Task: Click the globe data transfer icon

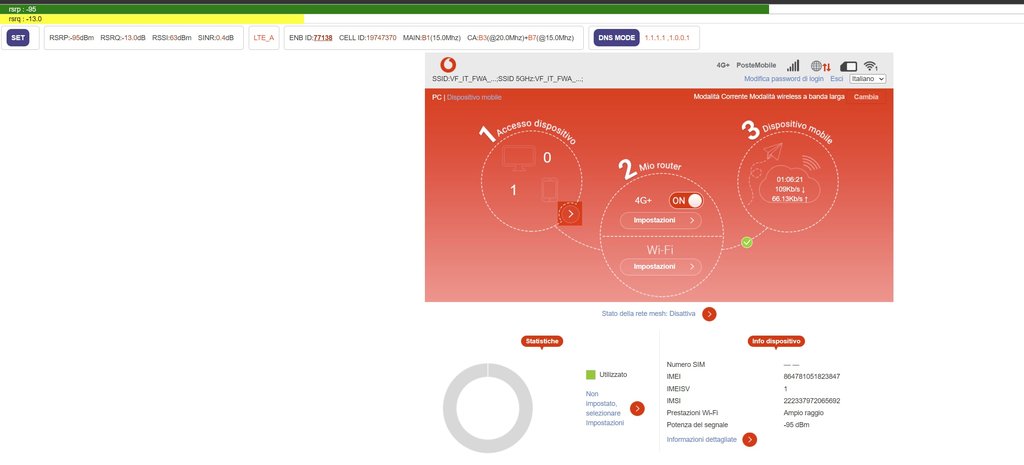Action: pos(821,66)
